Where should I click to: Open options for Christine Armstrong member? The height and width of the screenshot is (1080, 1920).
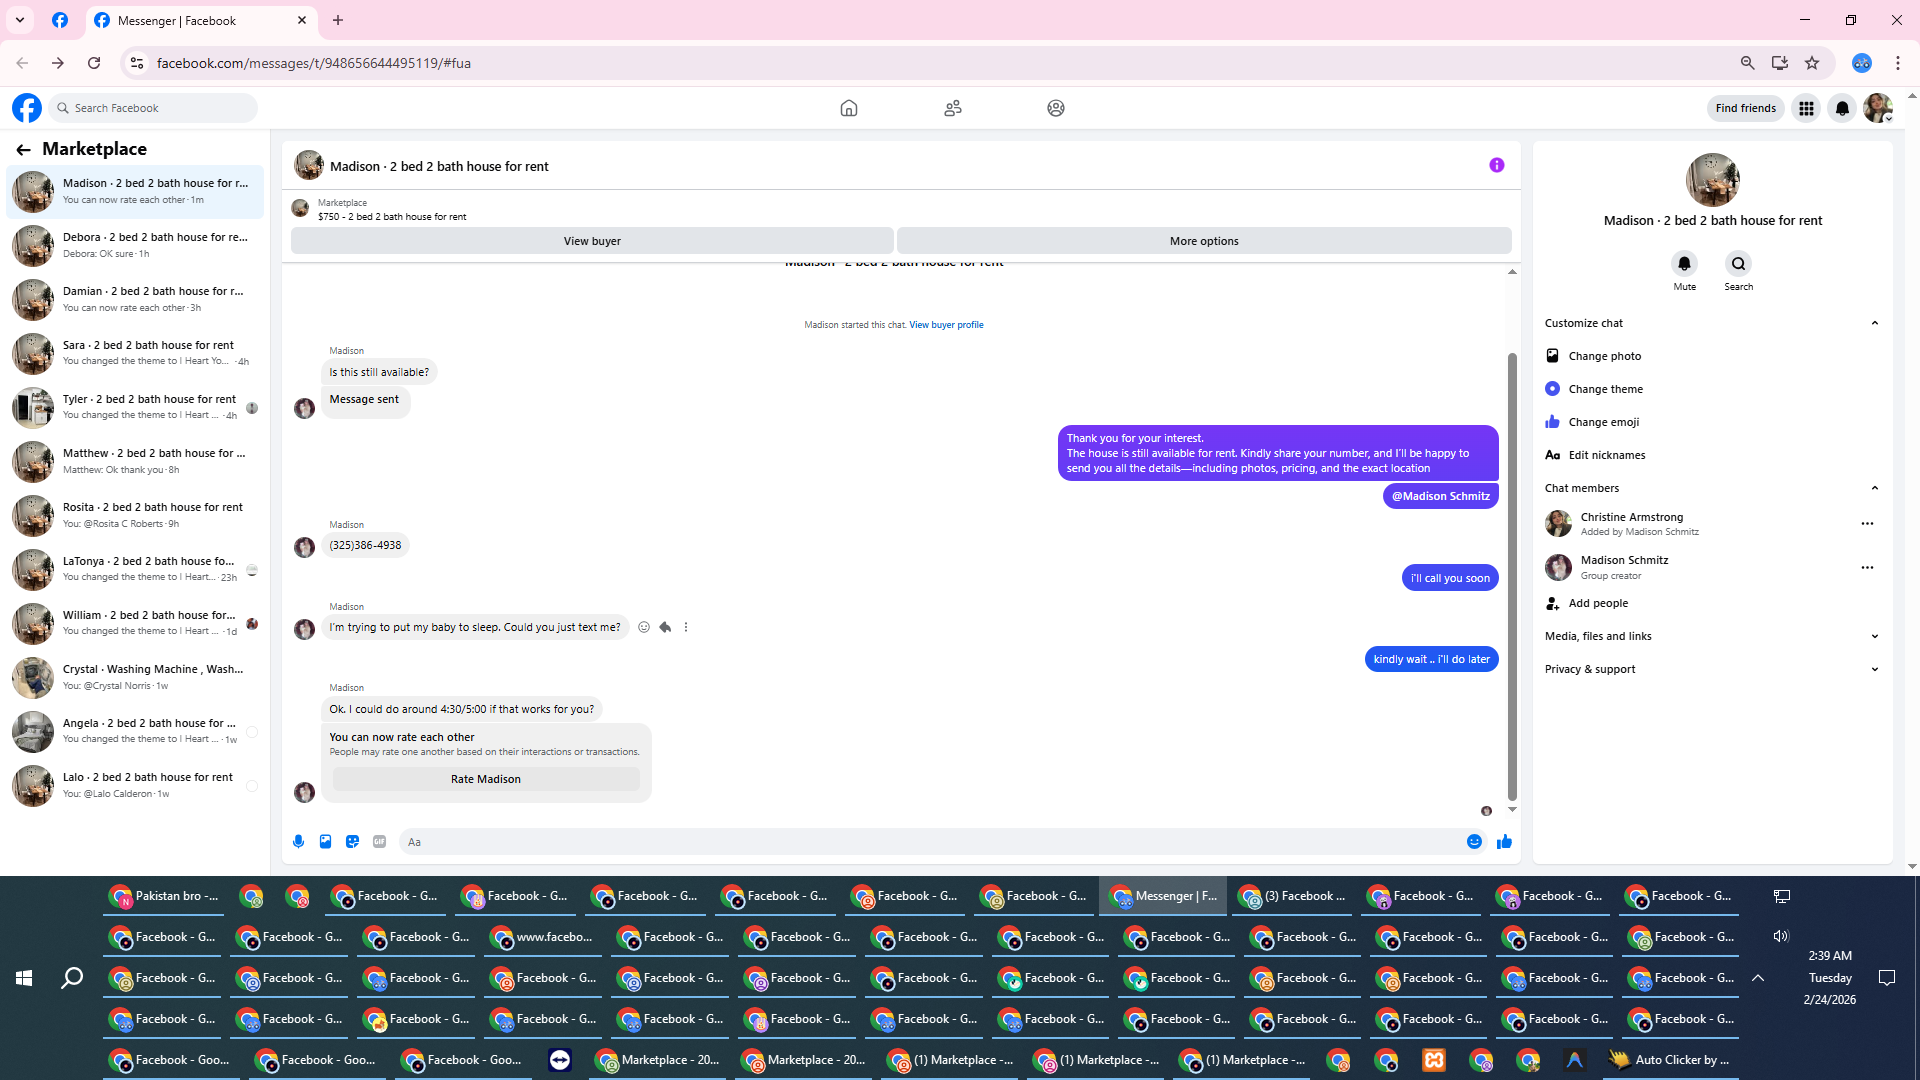(1866, 524)
